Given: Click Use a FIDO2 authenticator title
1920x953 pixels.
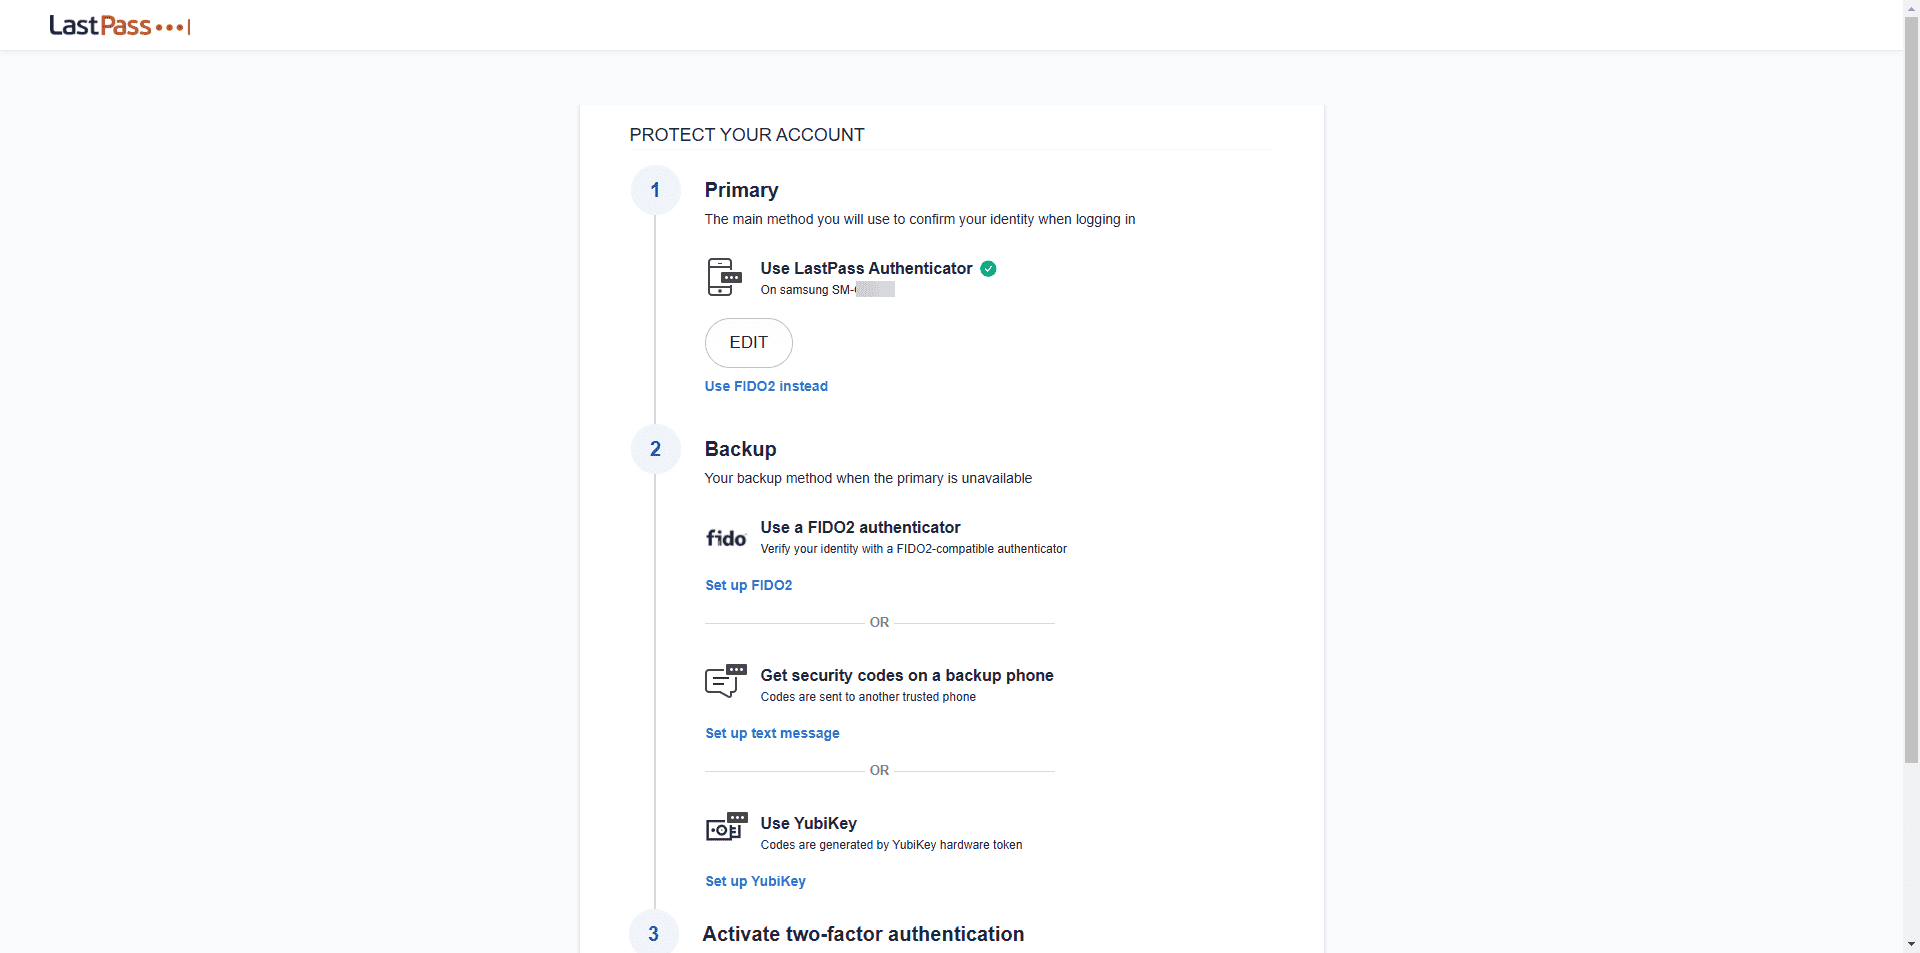Looking at the screenshot, I should point(860,527).
